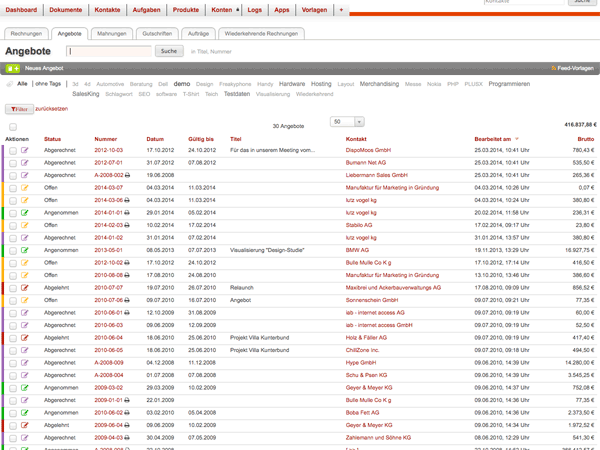Click the Filter button
The image size is (600, 450).
click(x=20, y=109)
